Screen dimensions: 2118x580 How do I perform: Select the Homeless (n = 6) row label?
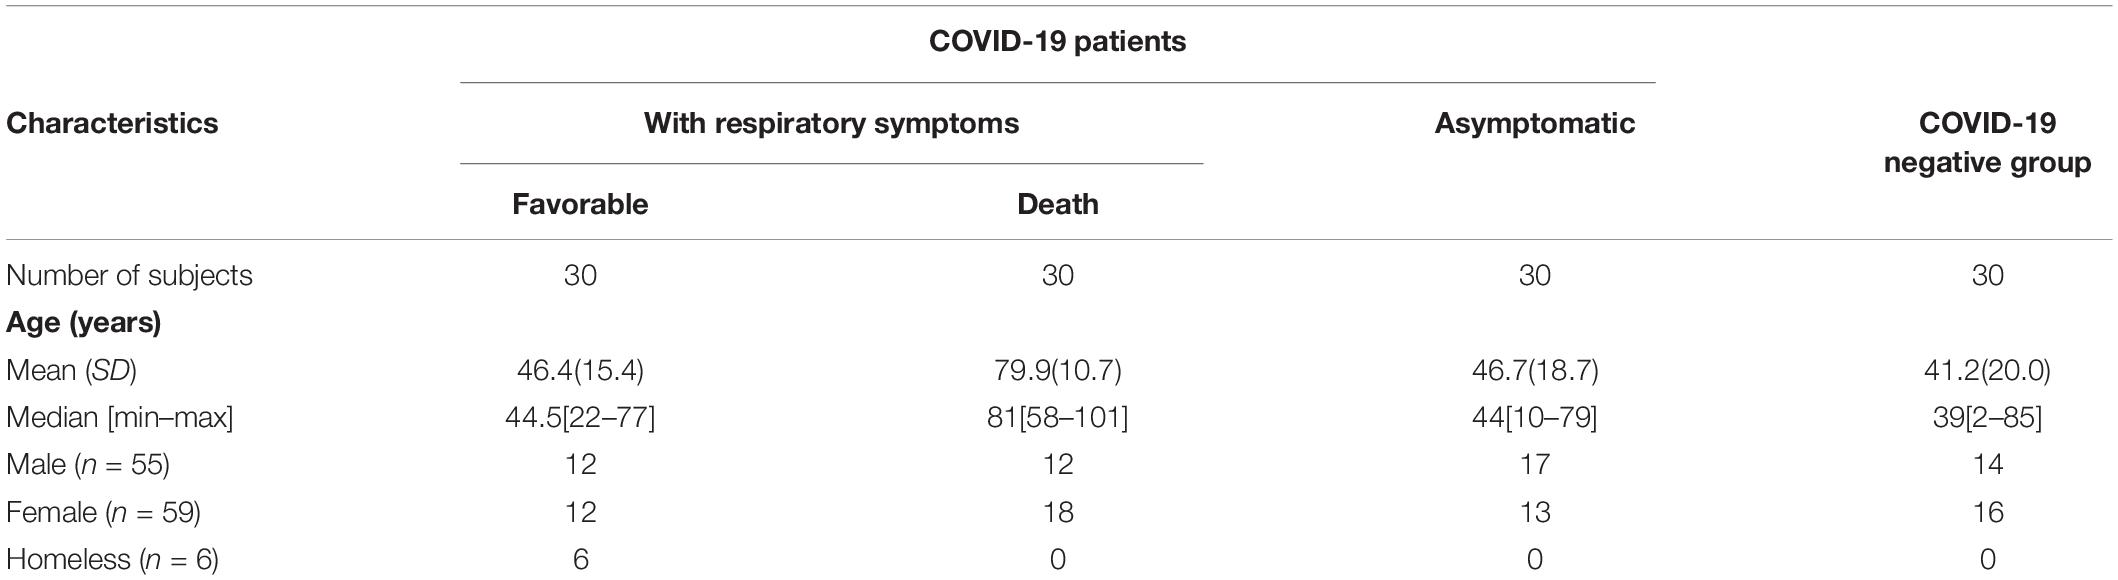pos(112,560)
